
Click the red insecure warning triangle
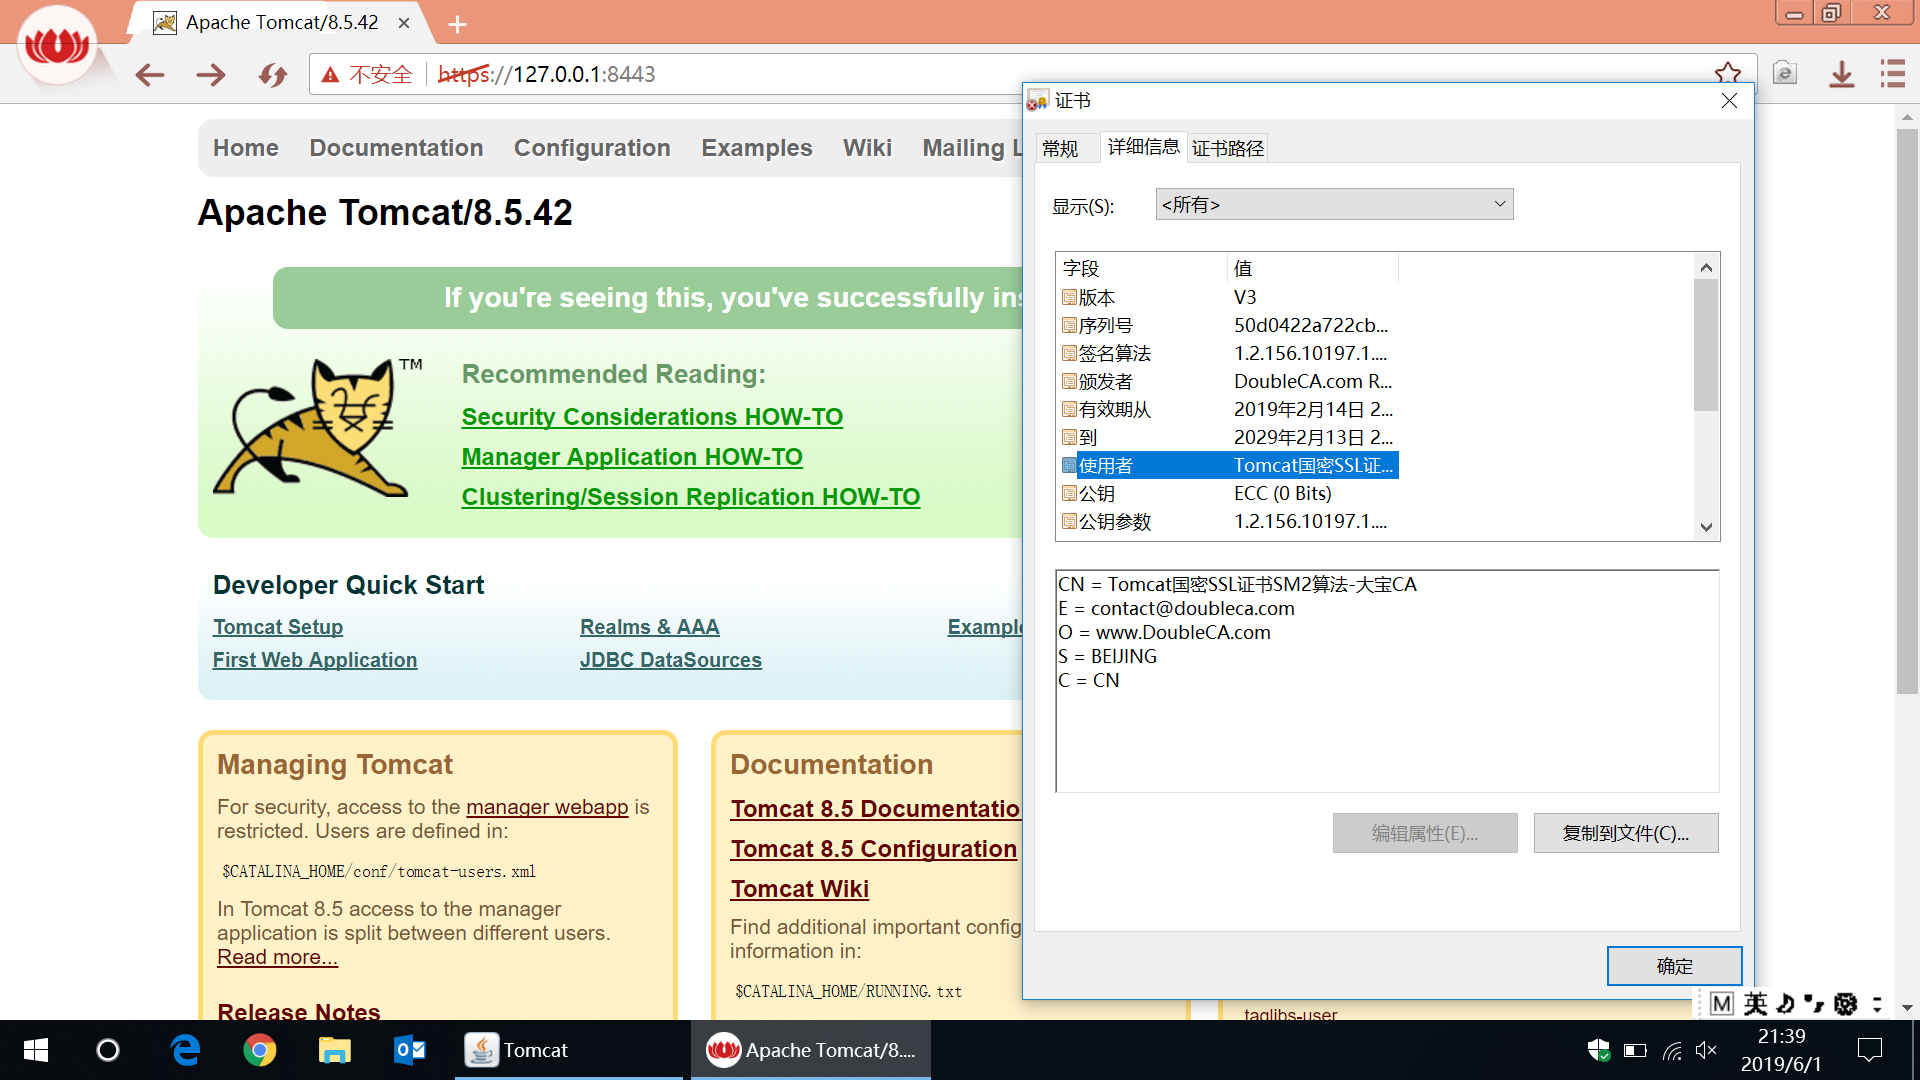[331, 75]
